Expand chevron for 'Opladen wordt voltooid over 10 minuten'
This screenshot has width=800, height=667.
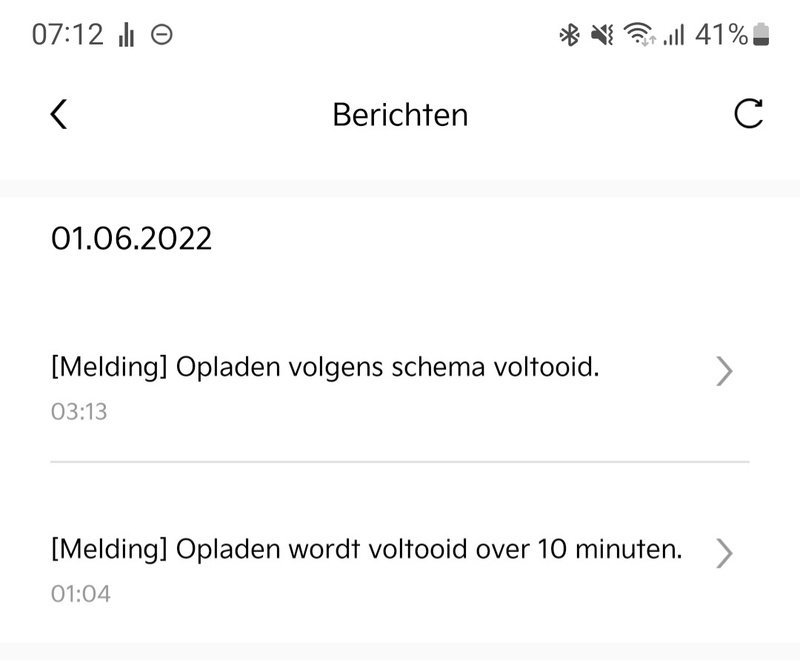click(x=725, y=553)
